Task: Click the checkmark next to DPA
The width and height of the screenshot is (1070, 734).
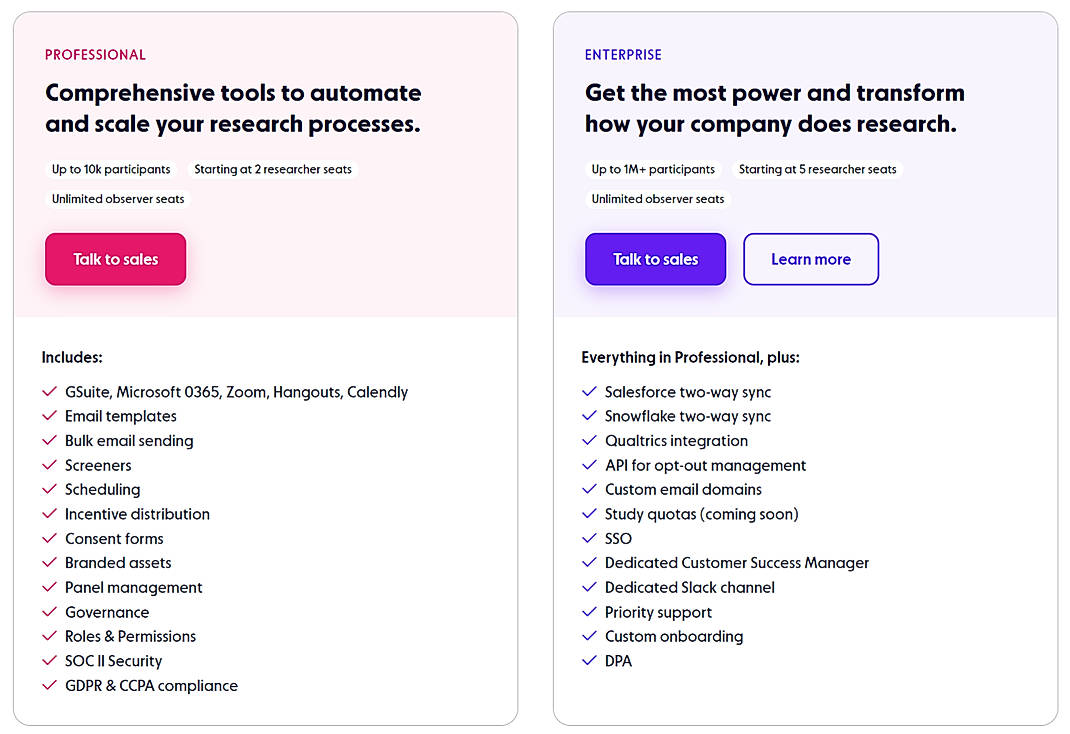Action: [x=588, y=661]
